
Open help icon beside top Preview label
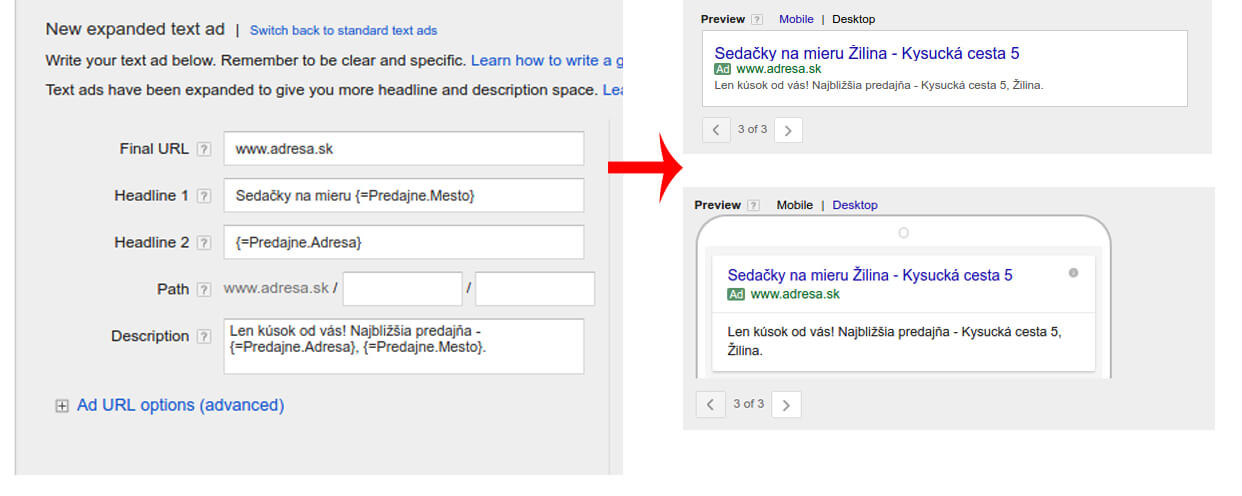coord(757,19)
